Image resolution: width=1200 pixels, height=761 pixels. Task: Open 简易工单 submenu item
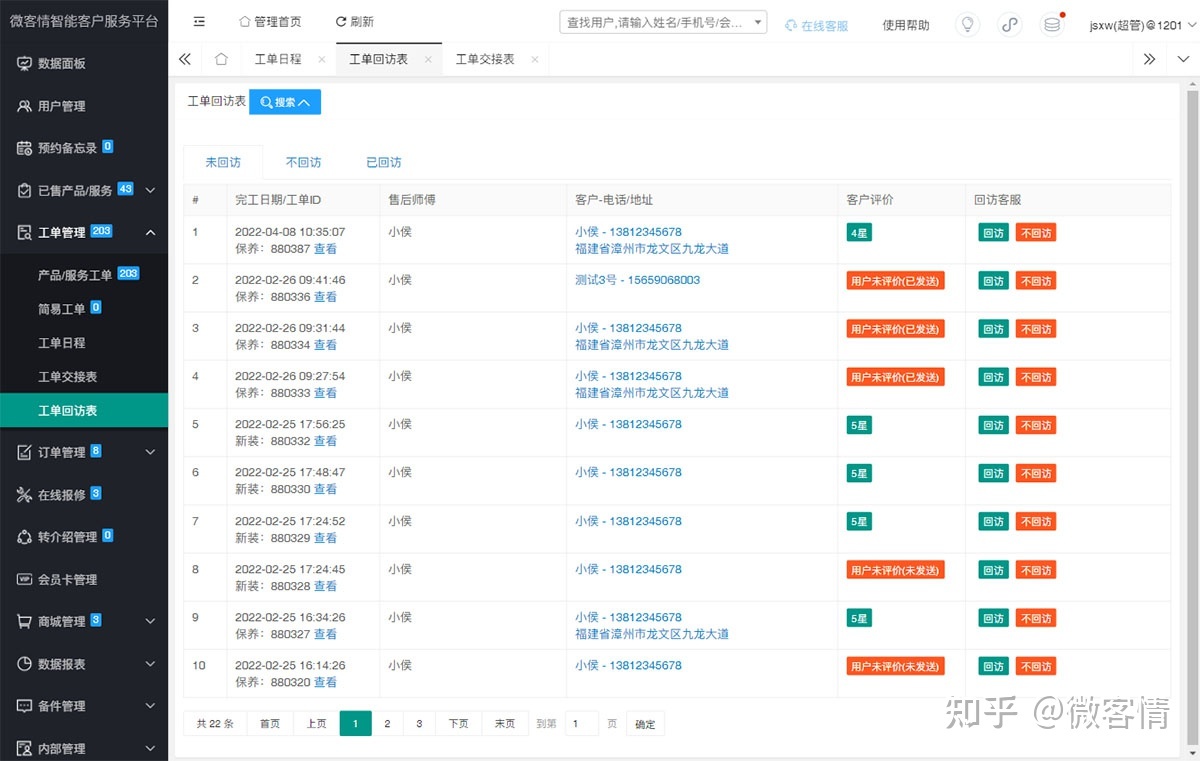click(x=84, y=308)
